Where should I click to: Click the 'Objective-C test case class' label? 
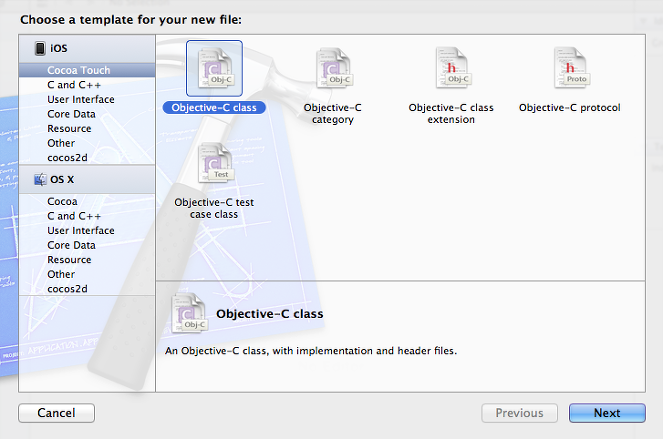tap(214, 208)
